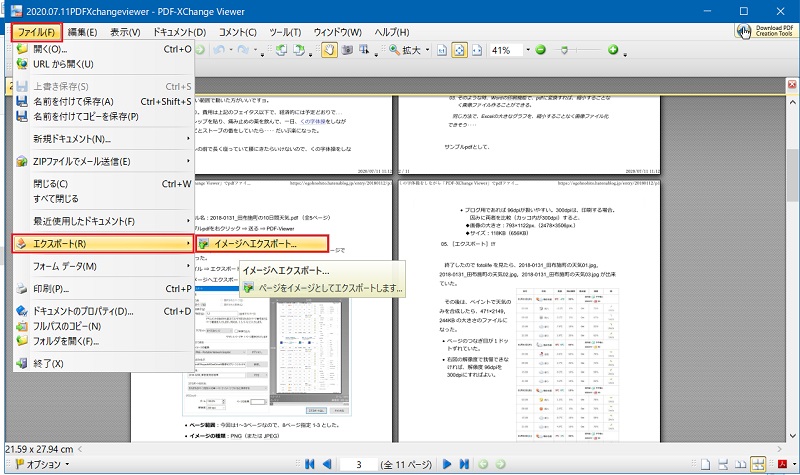Open the ウィンドウ(W) menu

point(337,32)
